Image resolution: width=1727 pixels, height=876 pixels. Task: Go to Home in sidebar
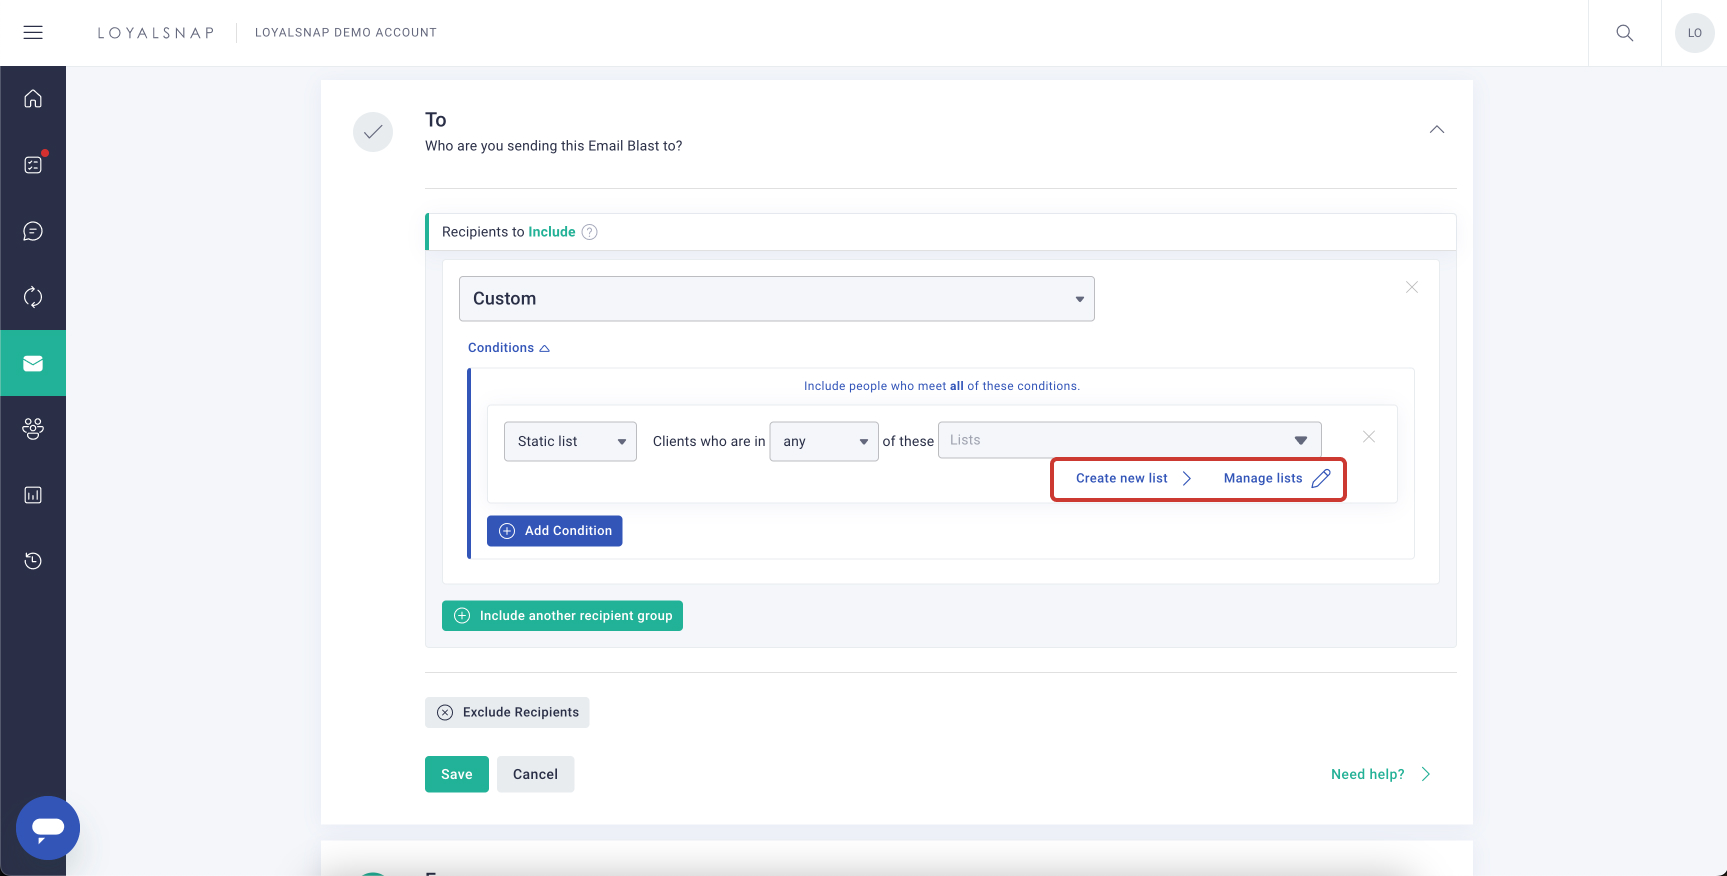pos(33,98)
